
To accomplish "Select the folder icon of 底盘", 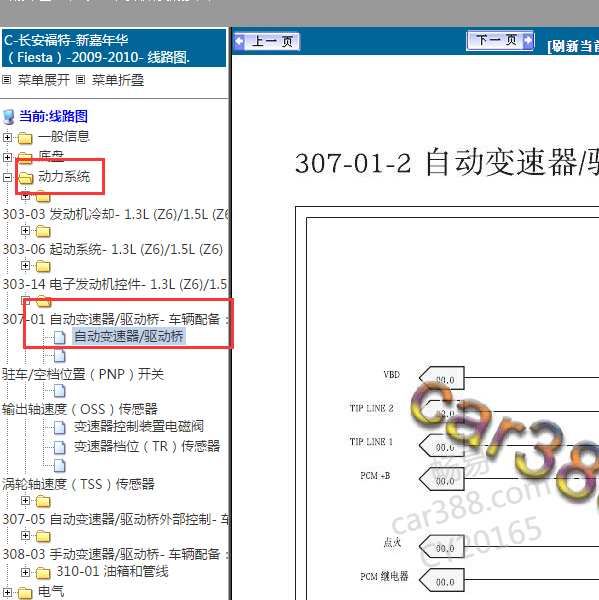I will click(25, 157).
